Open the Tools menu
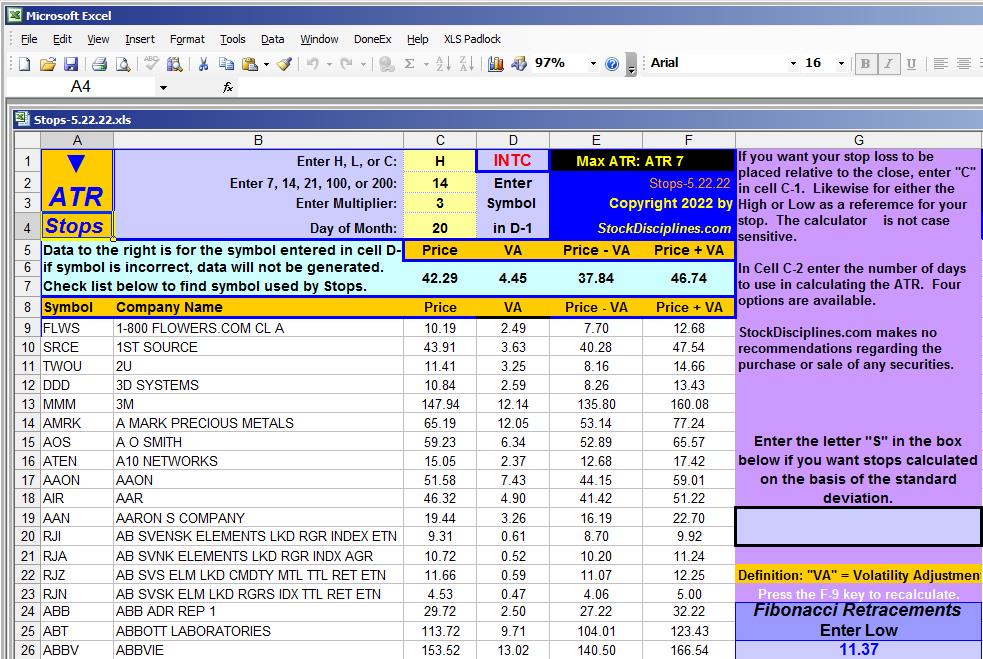983x659 pixels. pos(233,39)
